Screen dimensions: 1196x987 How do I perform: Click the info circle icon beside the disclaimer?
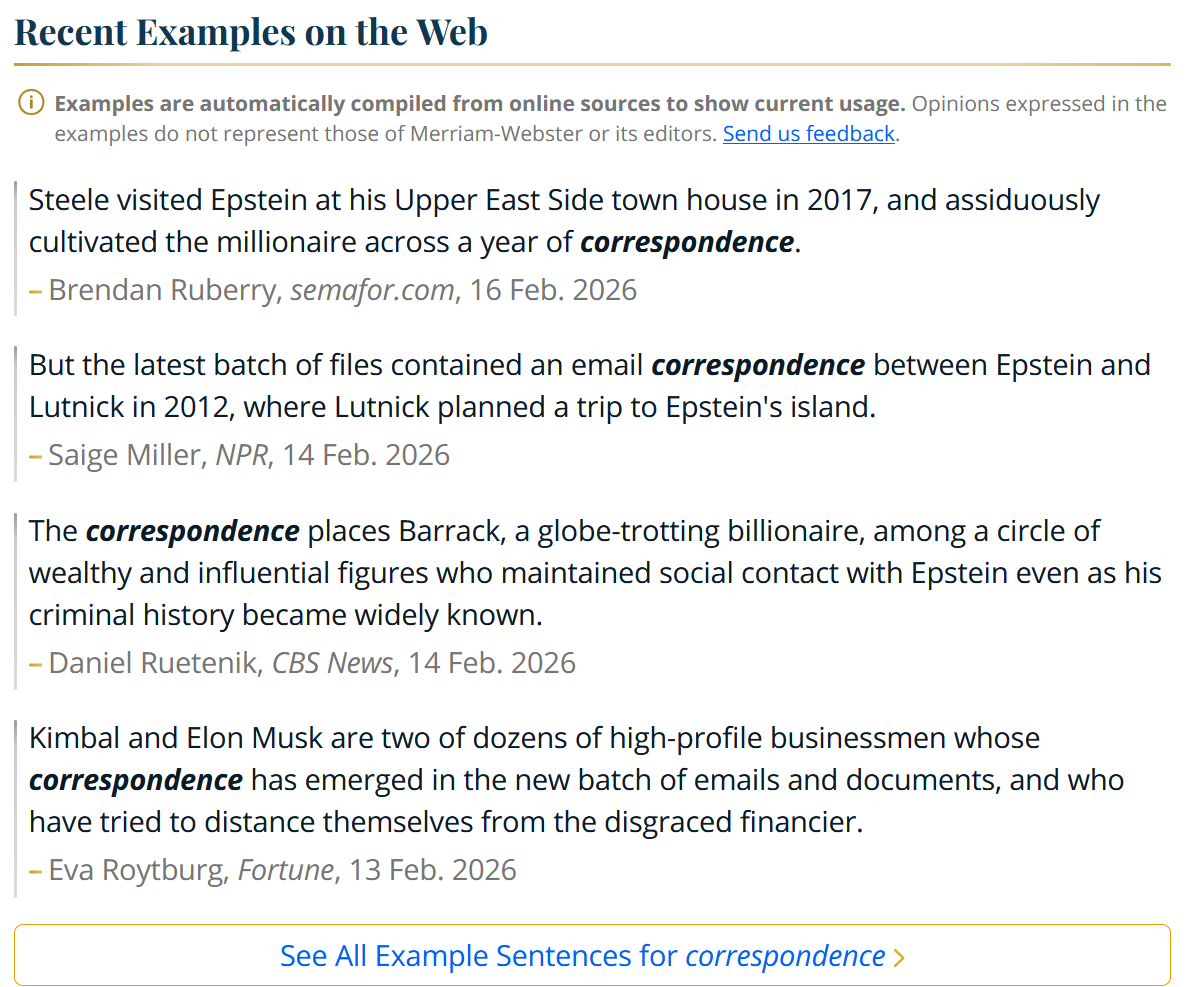tap(31, 103)
